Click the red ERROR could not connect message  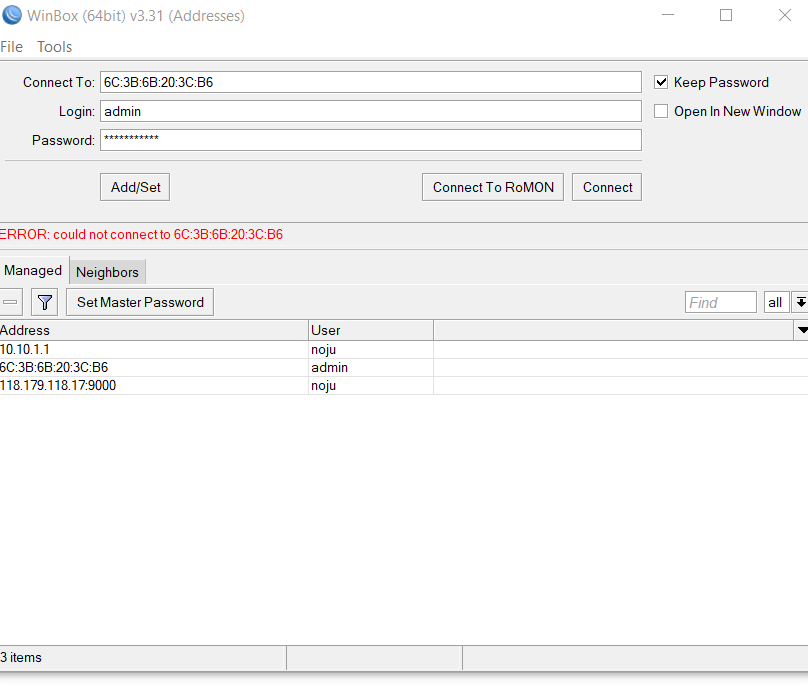point(141,235)
